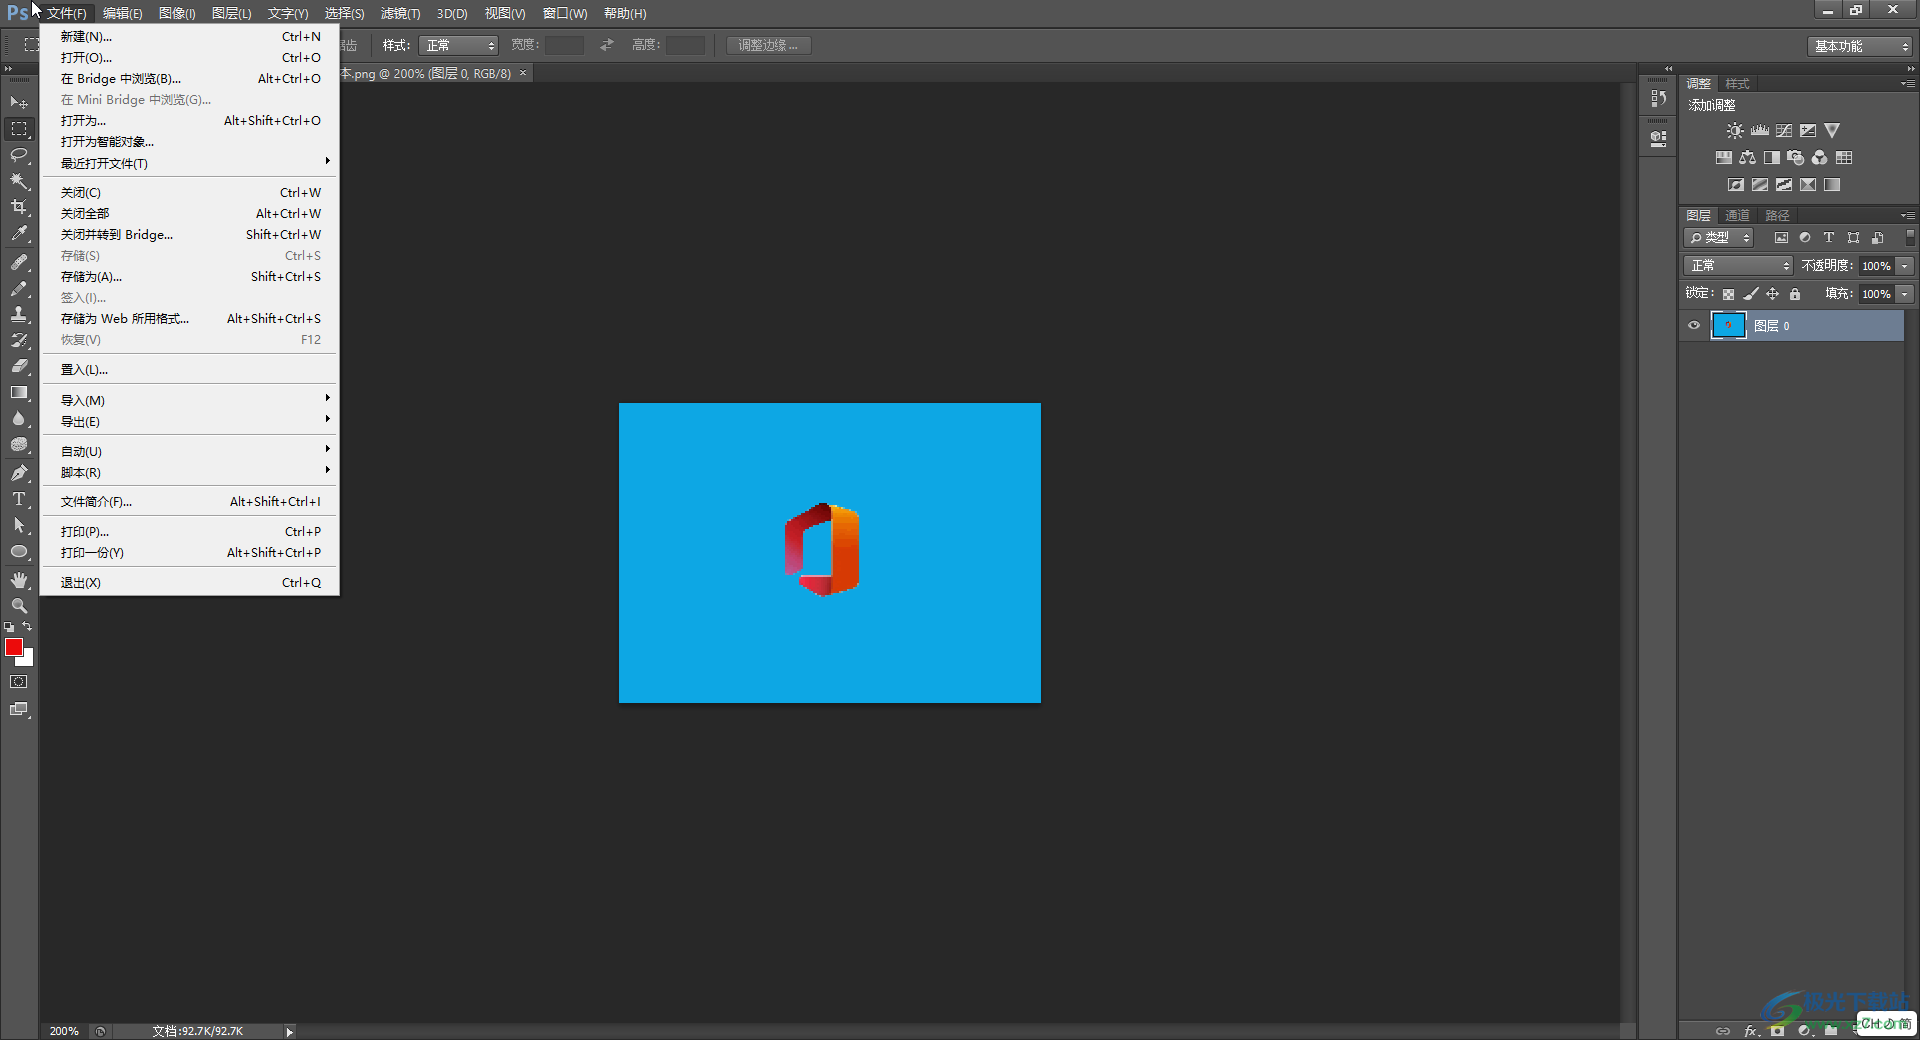Select the Brush tool
Viewport: 1920px width, 1040px height.
(x=19, y=288)
